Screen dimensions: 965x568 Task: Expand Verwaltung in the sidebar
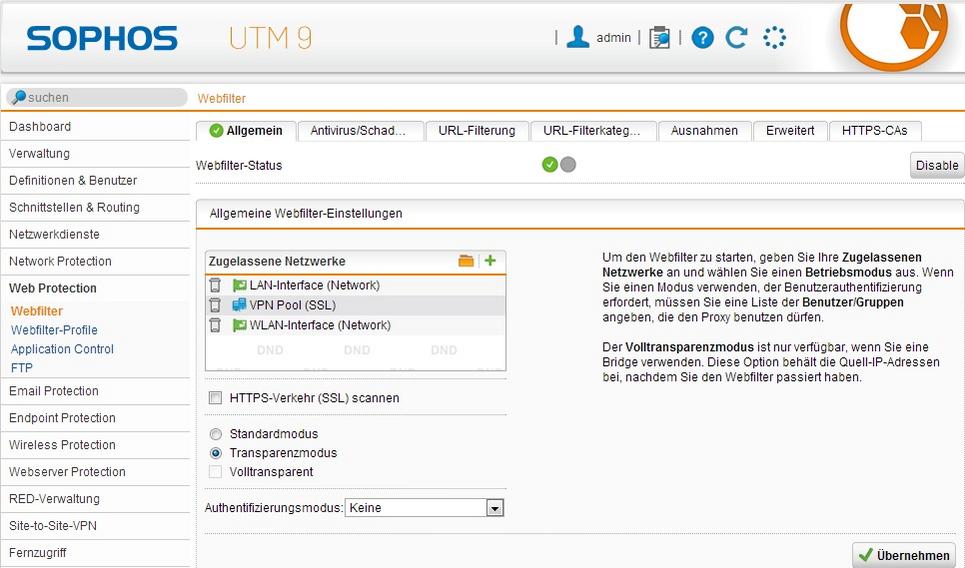coord(95,154)
